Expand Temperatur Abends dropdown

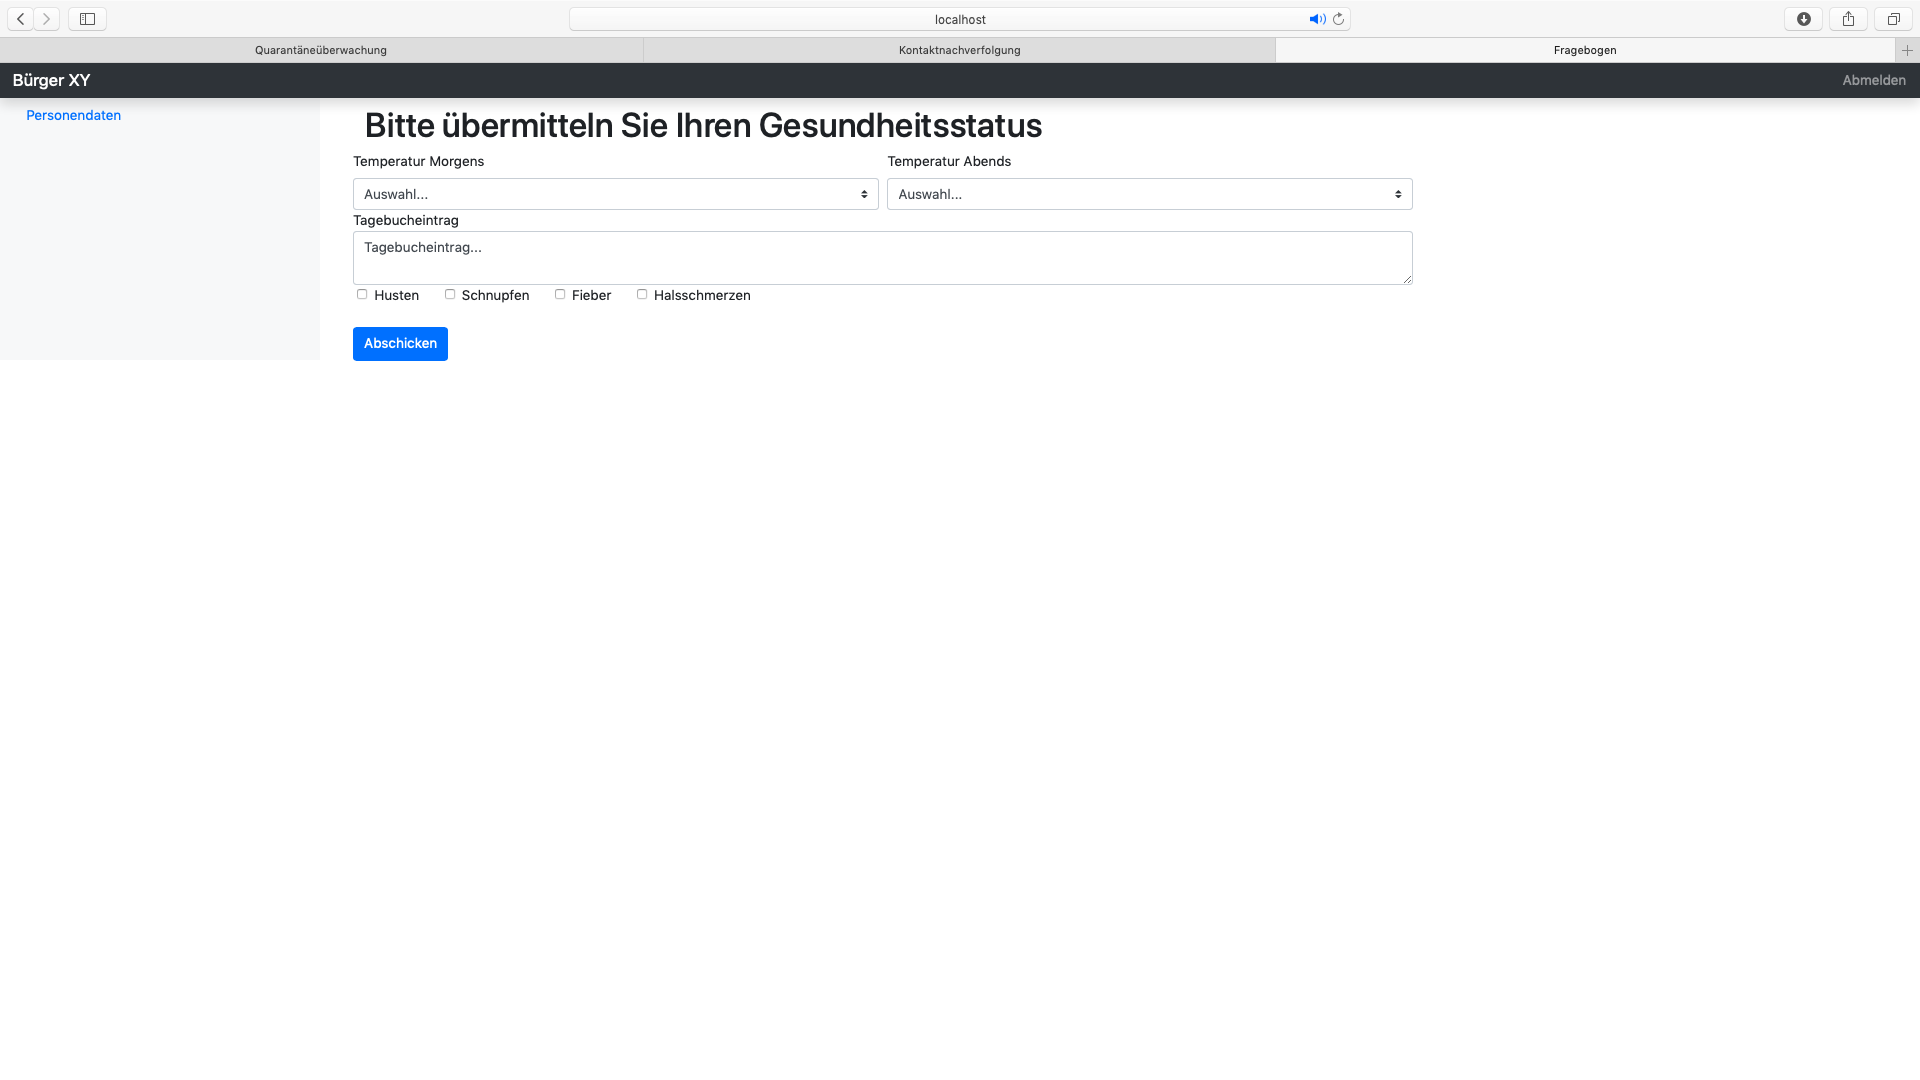click(1149, 194)
